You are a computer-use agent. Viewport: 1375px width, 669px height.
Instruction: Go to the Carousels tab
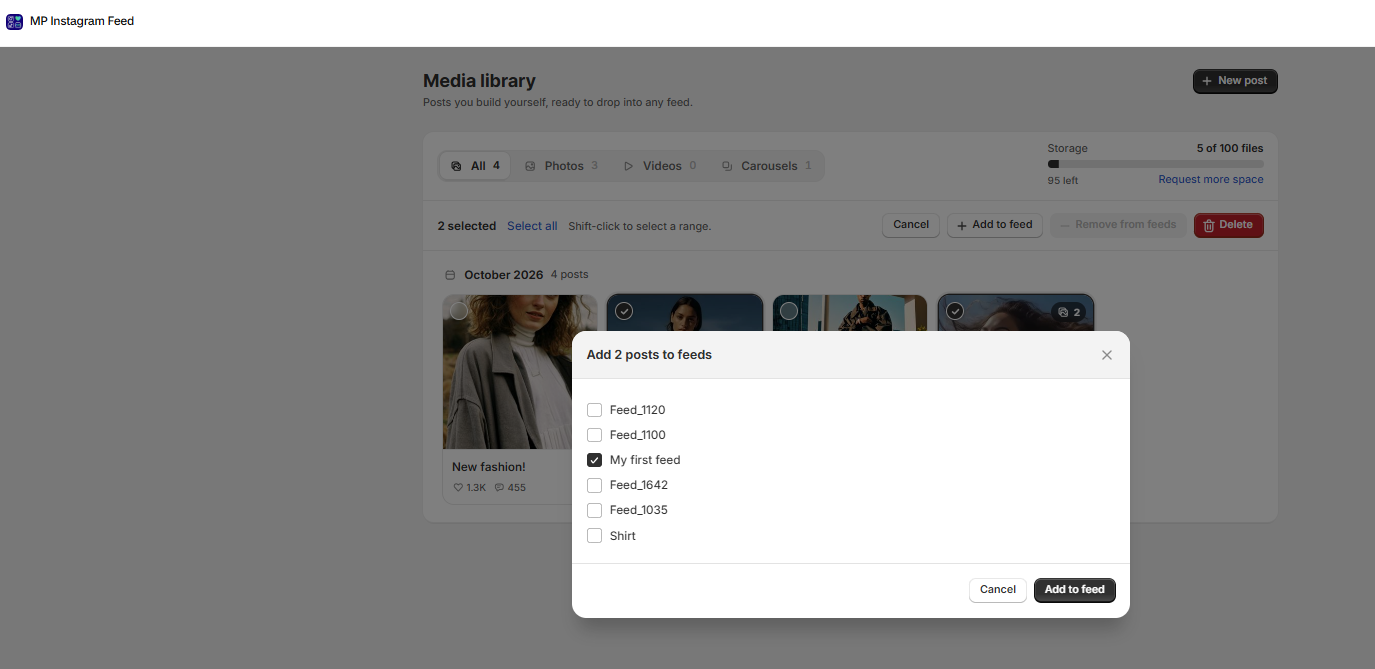pos(767,166)
